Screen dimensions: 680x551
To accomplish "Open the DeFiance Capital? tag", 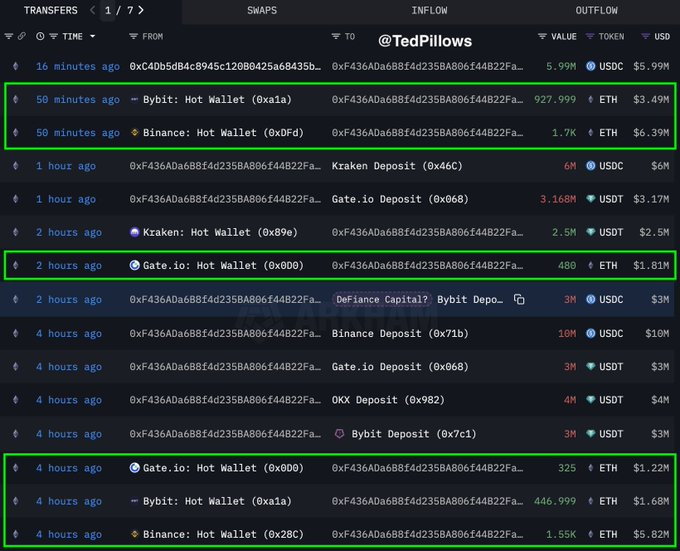I will coord(382,300).
